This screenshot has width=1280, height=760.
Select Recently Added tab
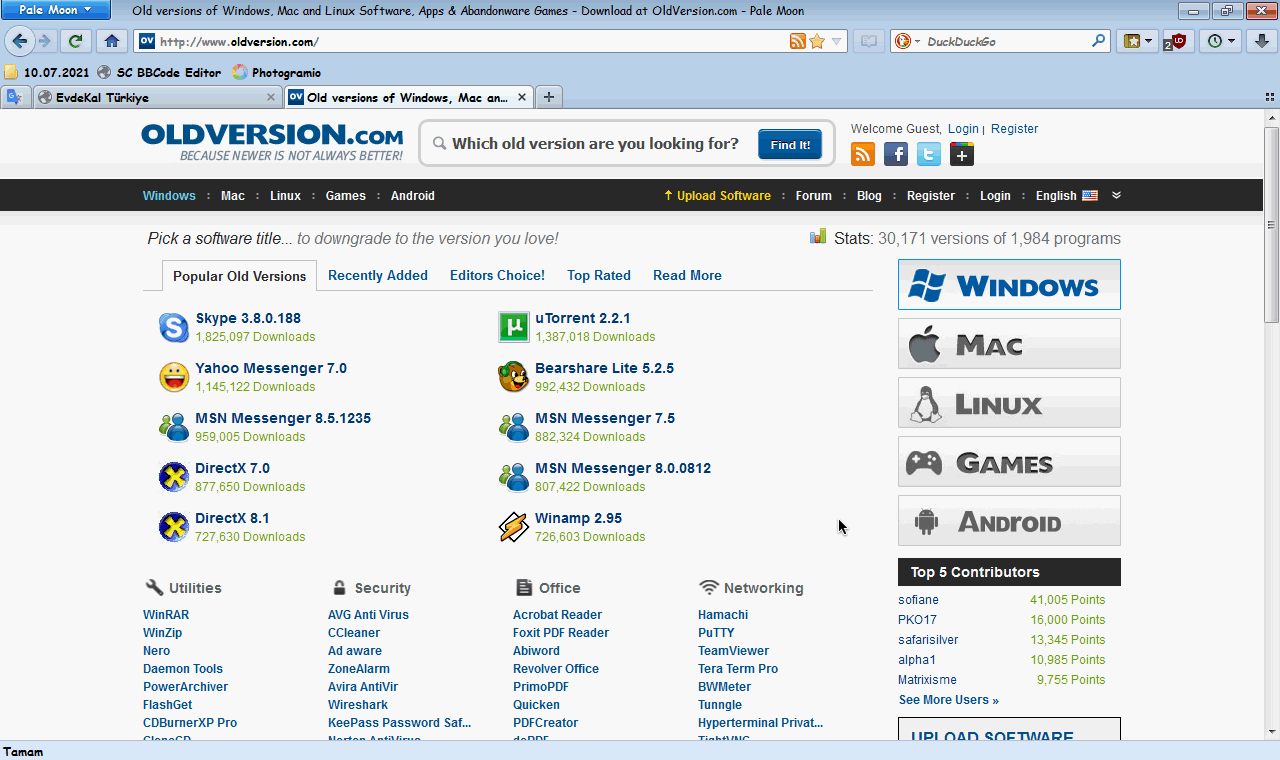(378, 275)
